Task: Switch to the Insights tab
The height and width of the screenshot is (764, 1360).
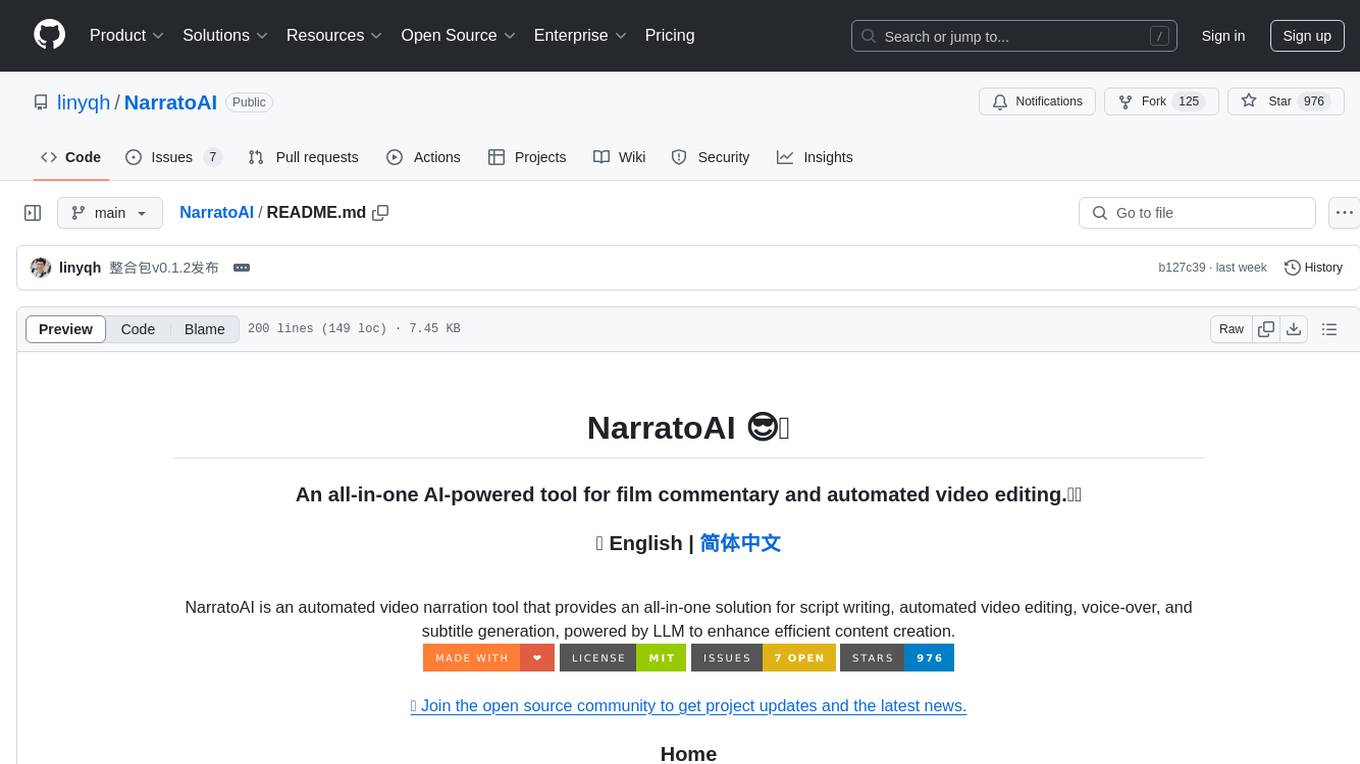Action: coord(815,157)
